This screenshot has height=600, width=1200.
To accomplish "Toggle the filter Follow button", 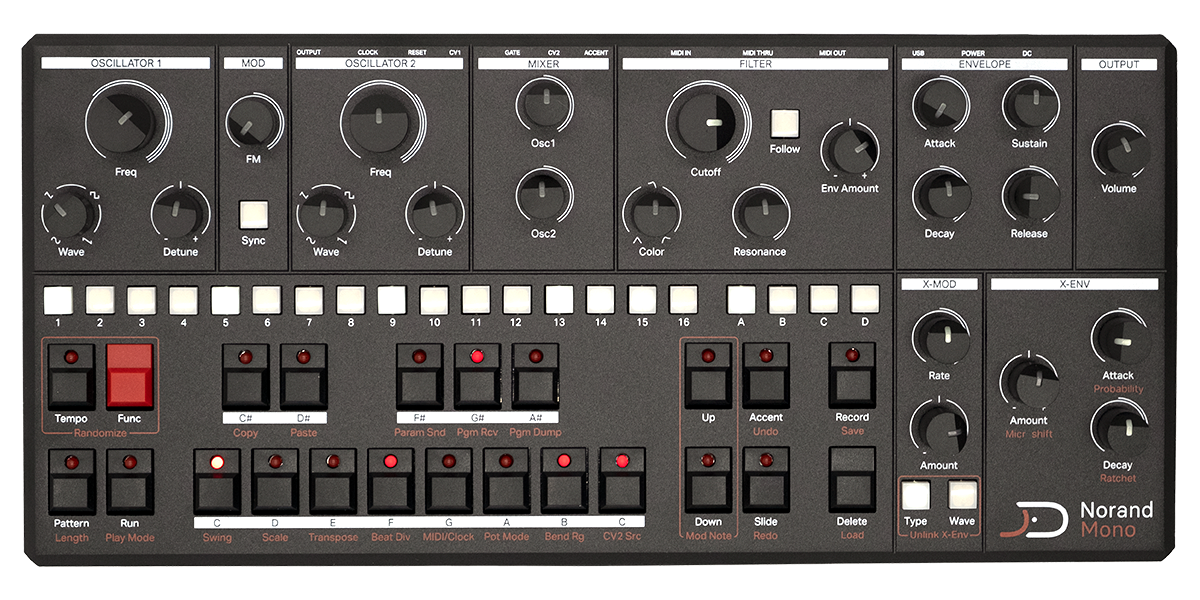I will tap(785, 124).
